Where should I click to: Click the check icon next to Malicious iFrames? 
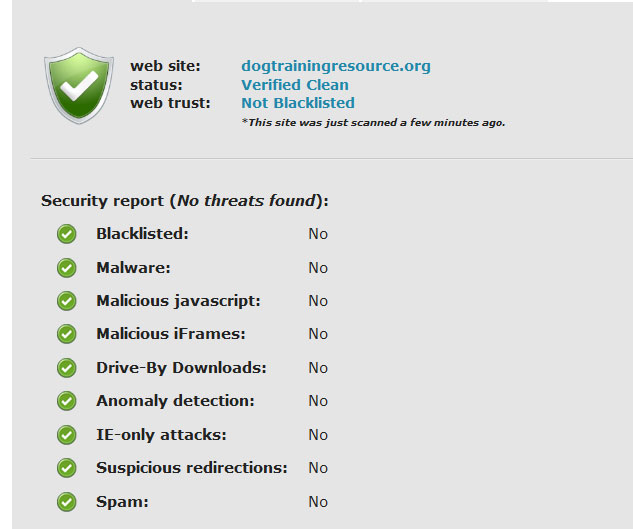tap(67, 334)
